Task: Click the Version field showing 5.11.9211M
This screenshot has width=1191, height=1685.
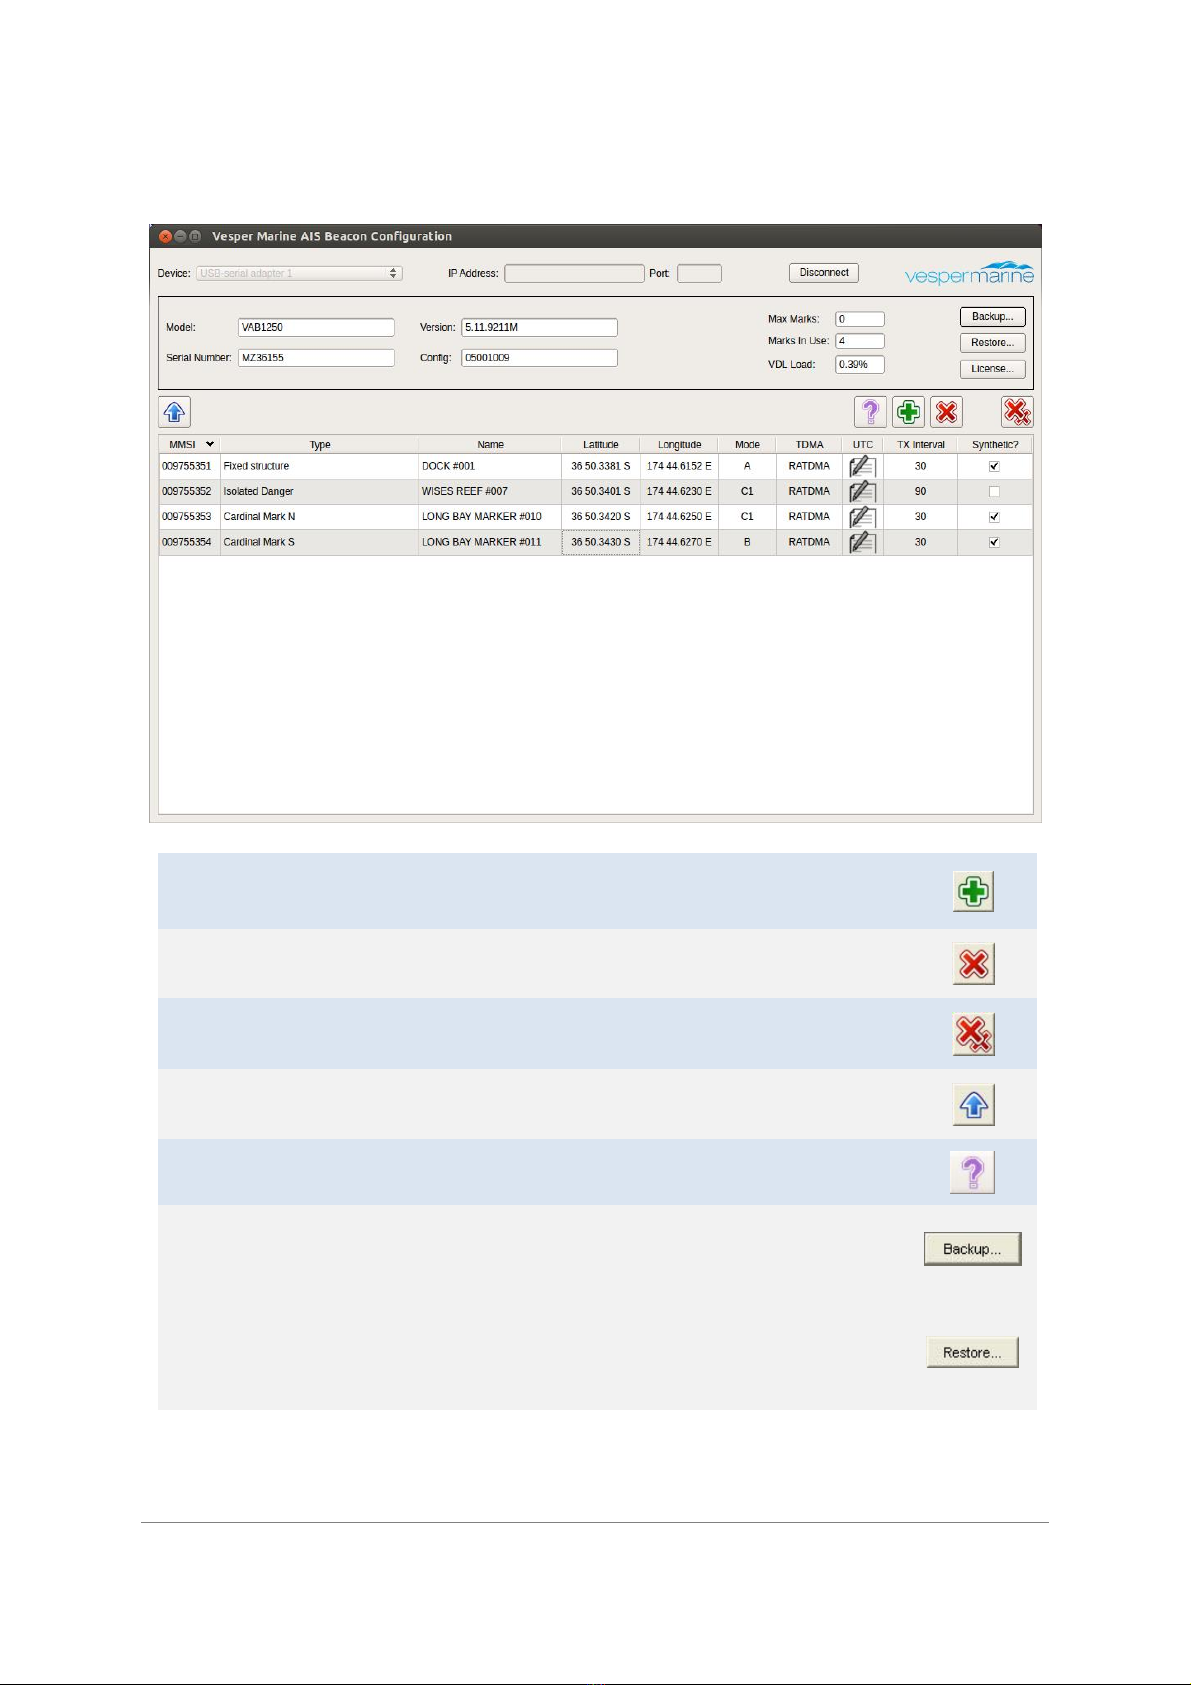Action: (539, 327)
